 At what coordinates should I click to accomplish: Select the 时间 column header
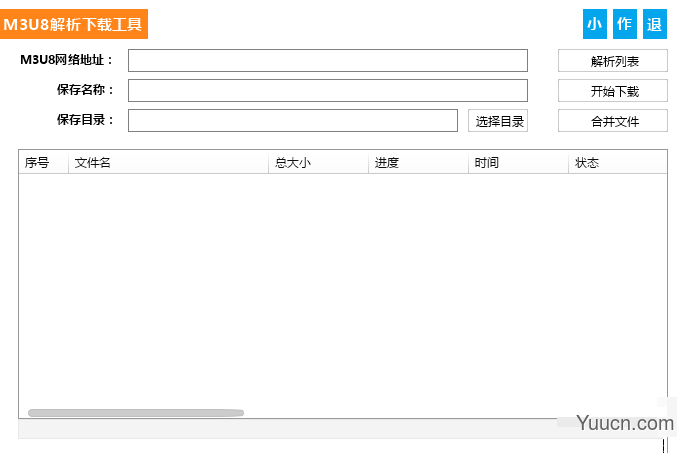[518, 163]
